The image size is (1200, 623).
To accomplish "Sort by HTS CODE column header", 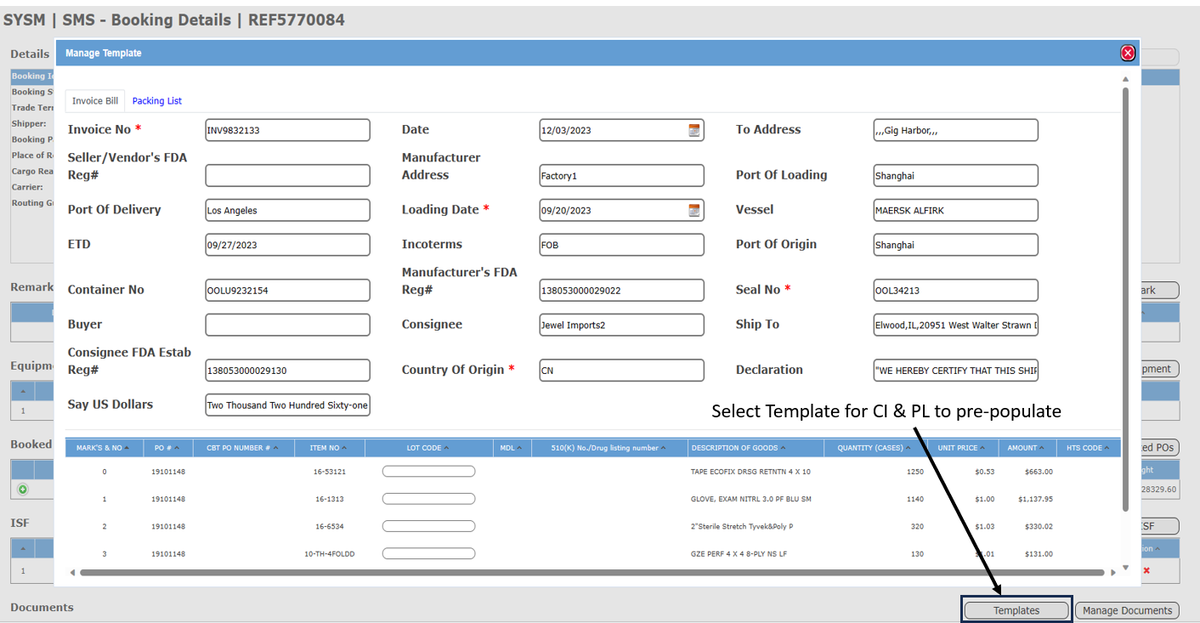I will (1088, 448).
